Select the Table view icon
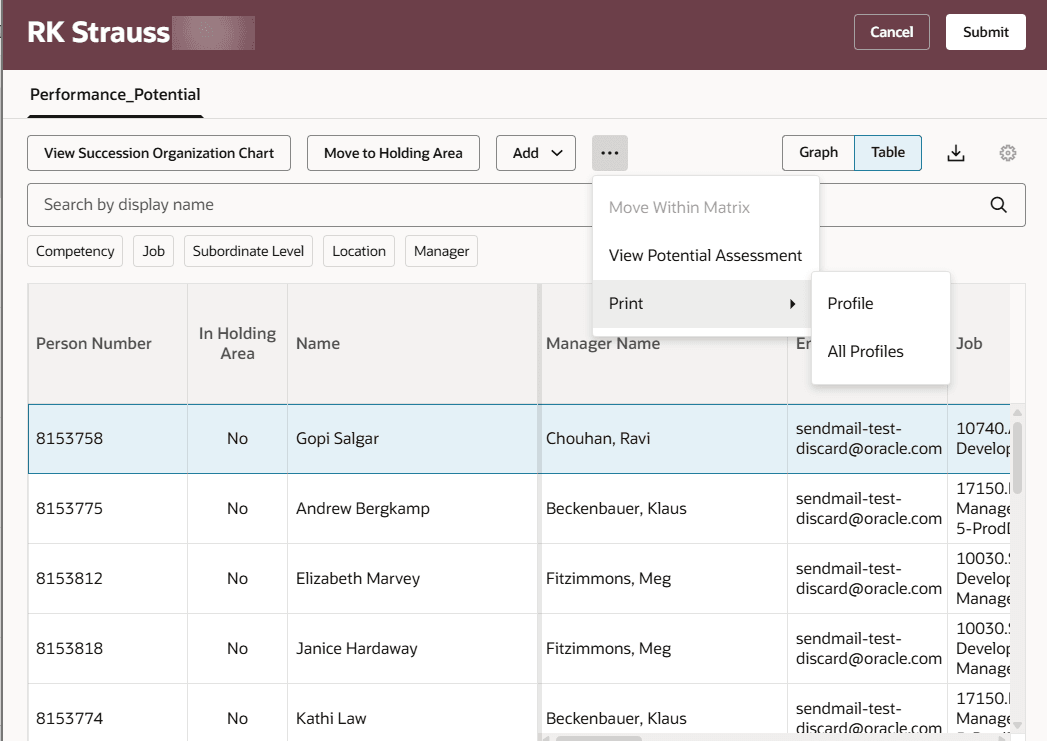 tap(888, 152)
